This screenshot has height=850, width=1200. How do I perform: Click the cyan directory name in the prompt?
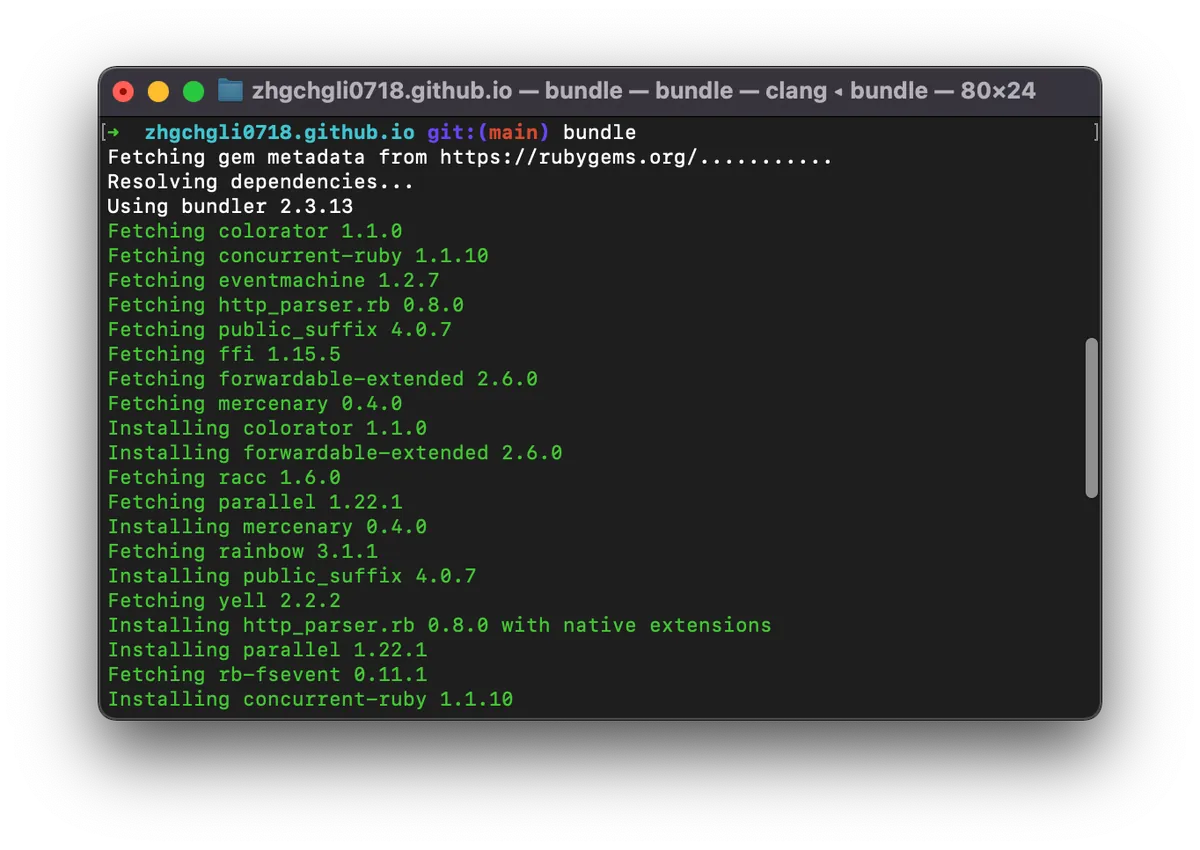click(279, 132)
